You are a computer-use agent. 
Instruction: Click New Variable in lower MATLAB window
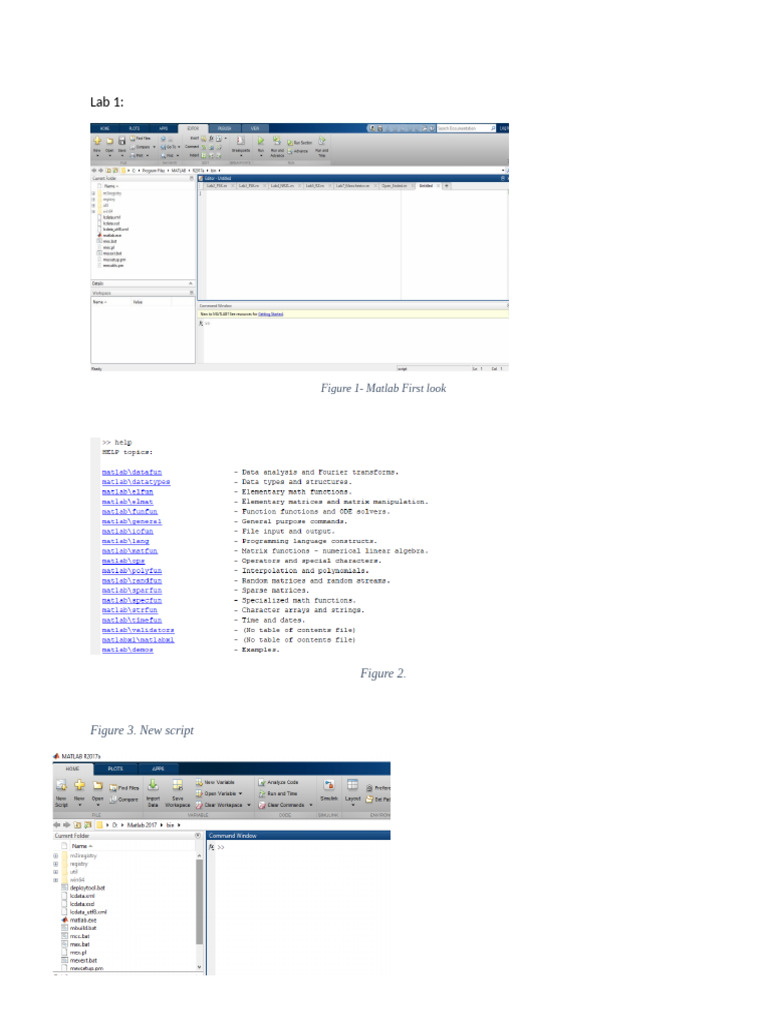pyautogui.click(x=215, y=782)
